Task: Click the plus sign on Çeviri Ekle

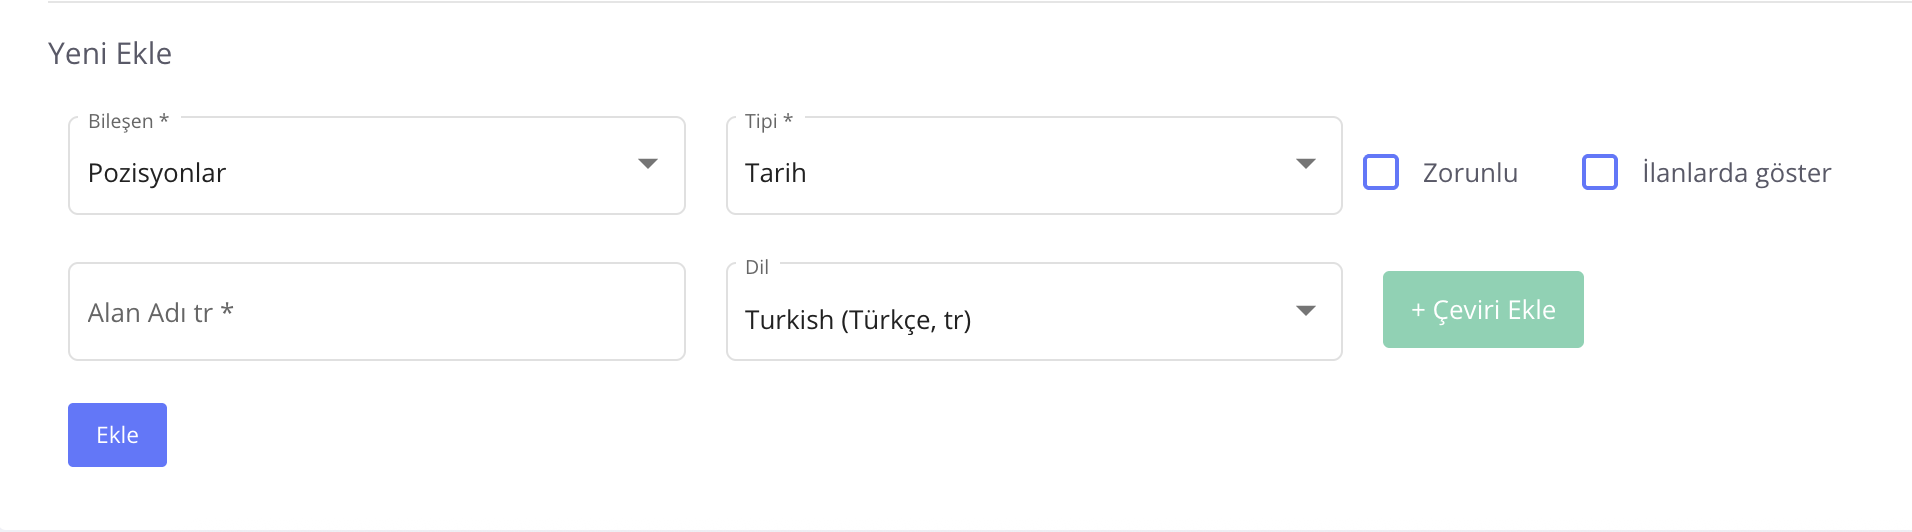Action: (1417, 310)
